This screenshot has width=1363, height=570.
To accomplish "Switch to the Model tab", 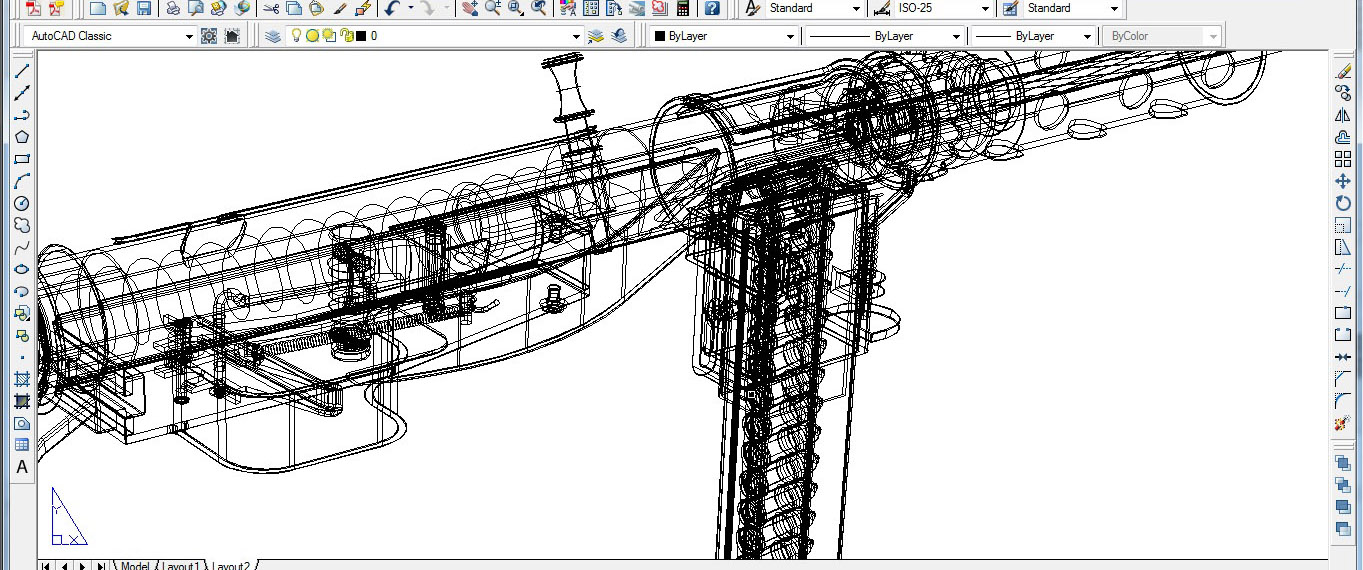I will point(134,565).
